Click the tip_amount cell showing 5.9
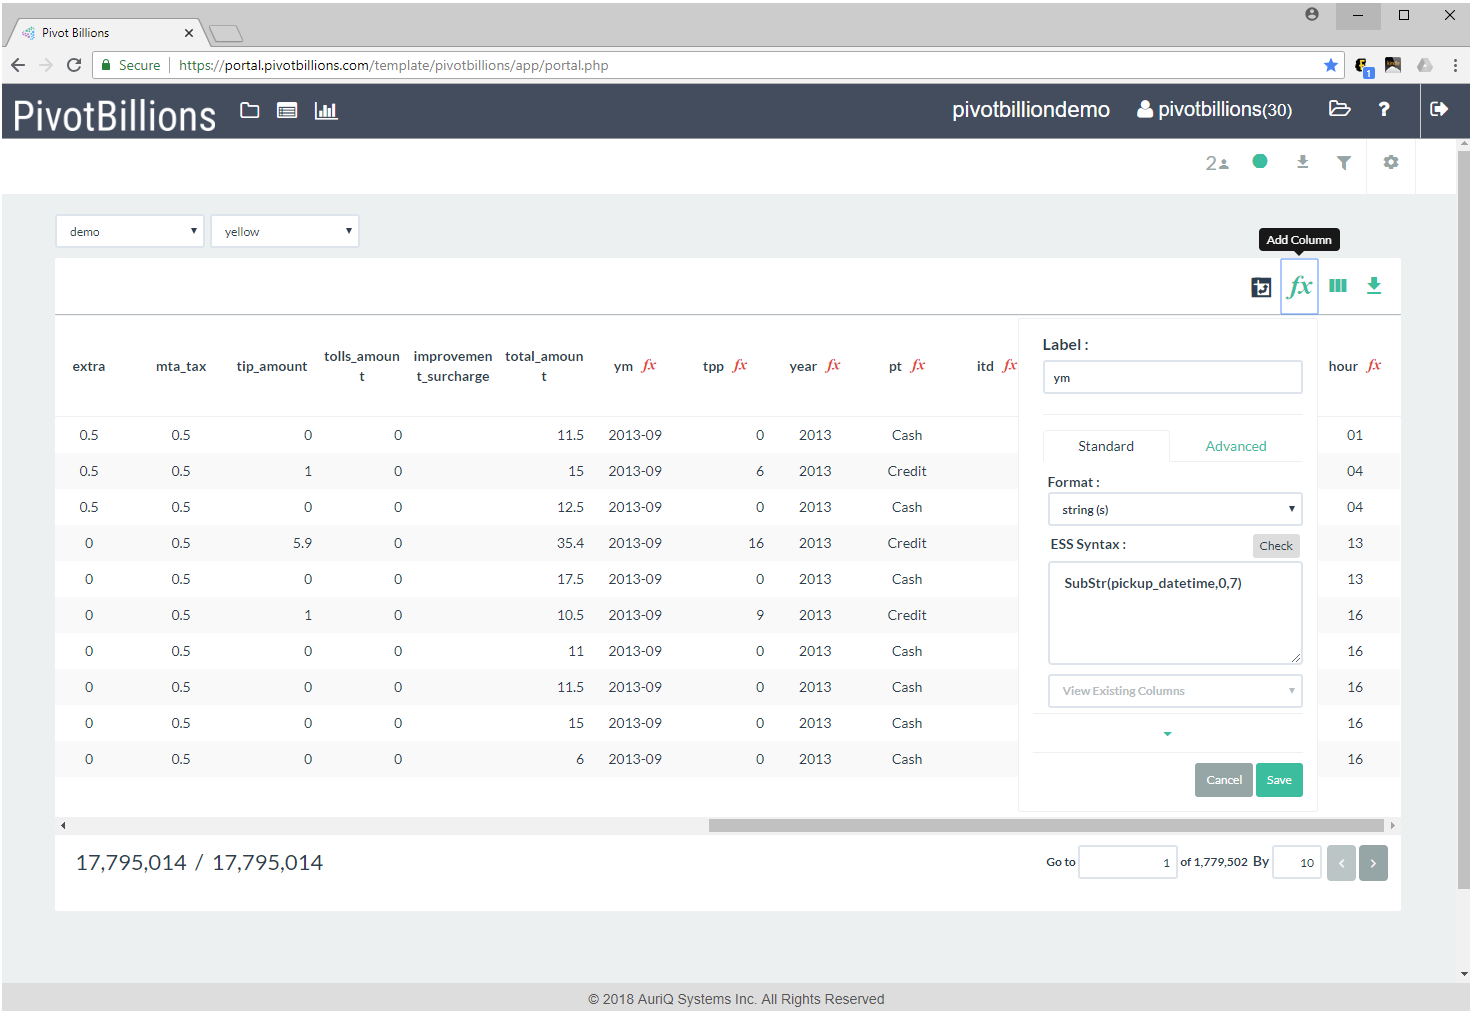The width and height of the screenshot is (1473, 1013). pyautogui.click(x=302, y=543)
